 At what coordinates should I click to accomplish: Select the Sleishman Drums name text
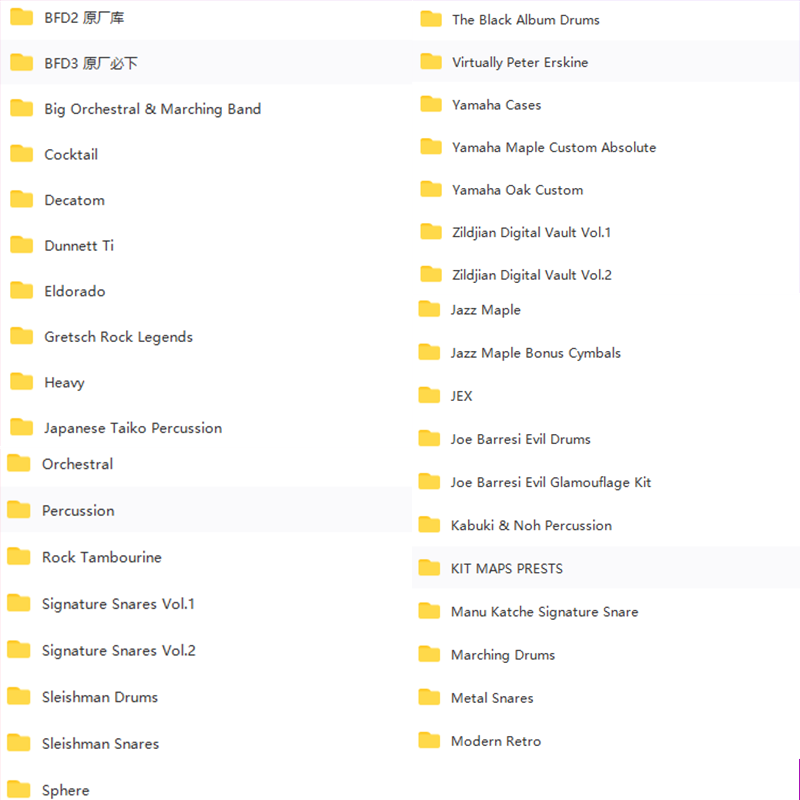click(x=100, y=697)
